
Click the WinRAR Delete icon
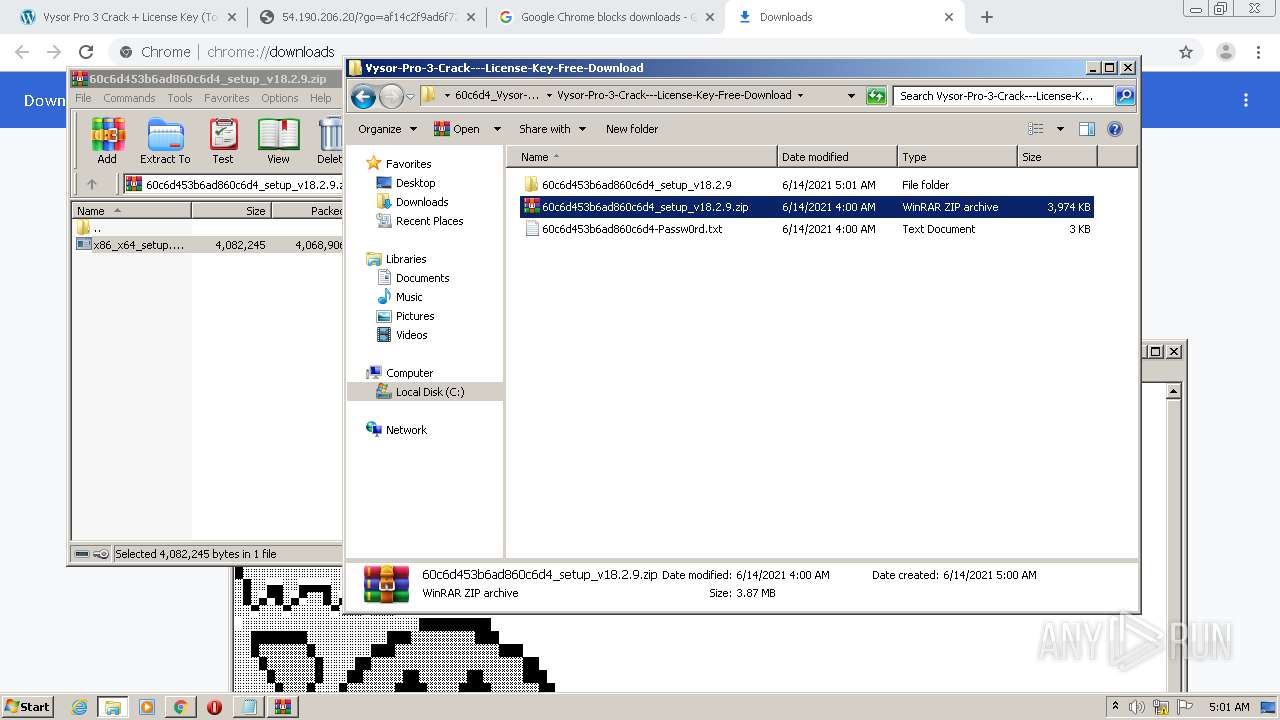[329, 140]
